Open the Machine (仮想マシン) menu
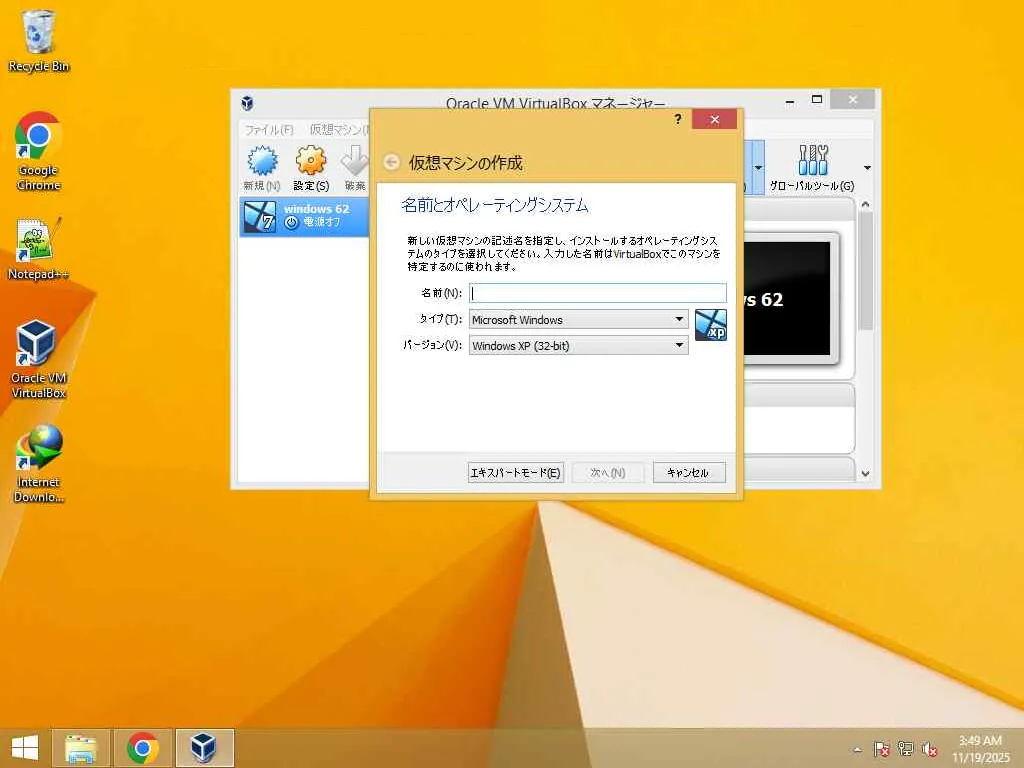 pyautogui.click(x=339, y=130)
